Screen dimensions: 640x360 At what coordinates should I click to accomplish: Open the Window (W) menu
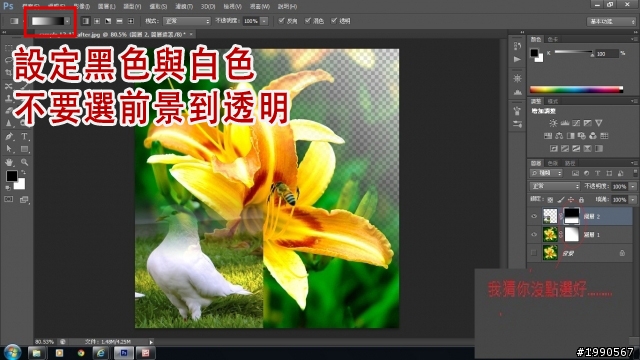(x=260, y=7)
